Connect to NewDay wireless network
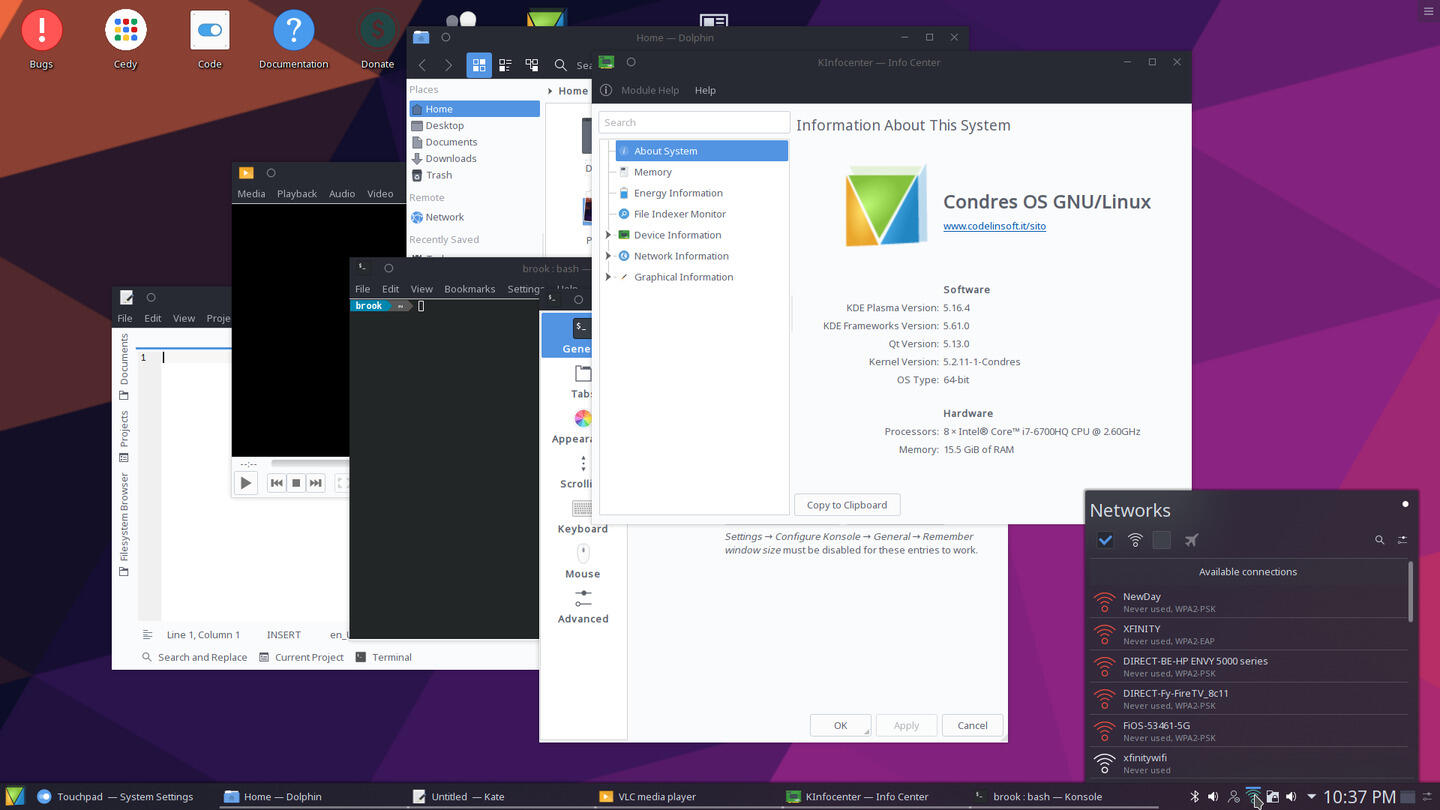 pos(1248,602)
